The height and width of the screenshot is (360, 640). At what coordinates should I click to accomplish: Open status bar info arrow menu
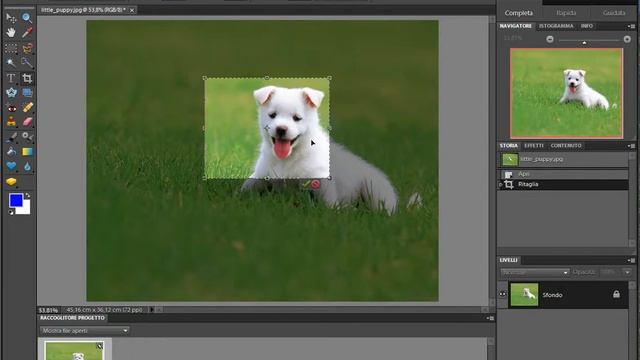click(151, 310)
